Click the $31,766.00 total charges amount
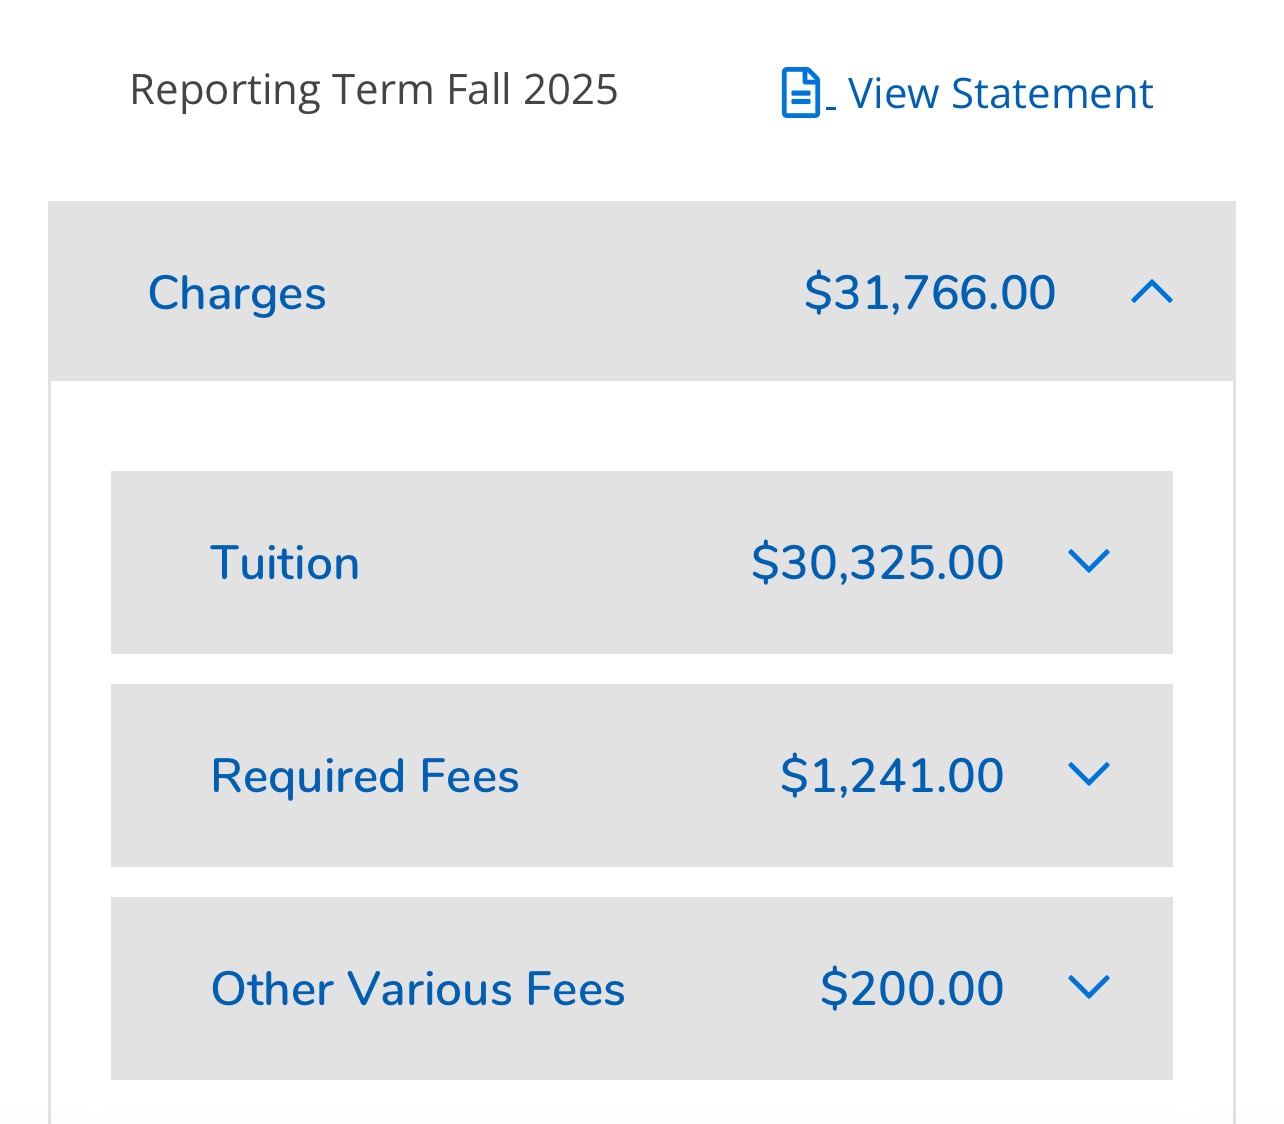 929,292
